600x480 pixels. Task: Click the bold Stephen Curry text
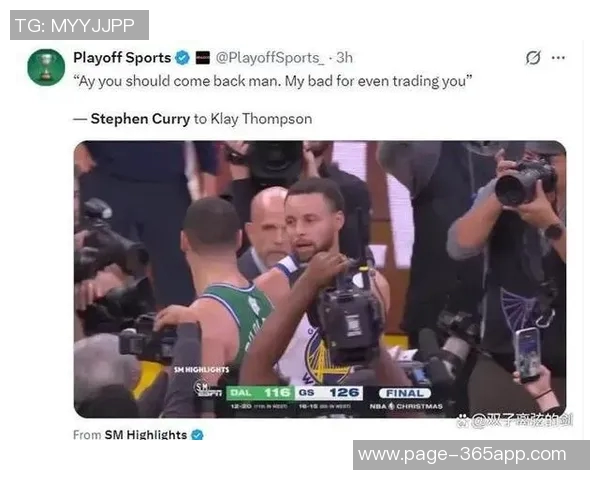pos(140,119)
